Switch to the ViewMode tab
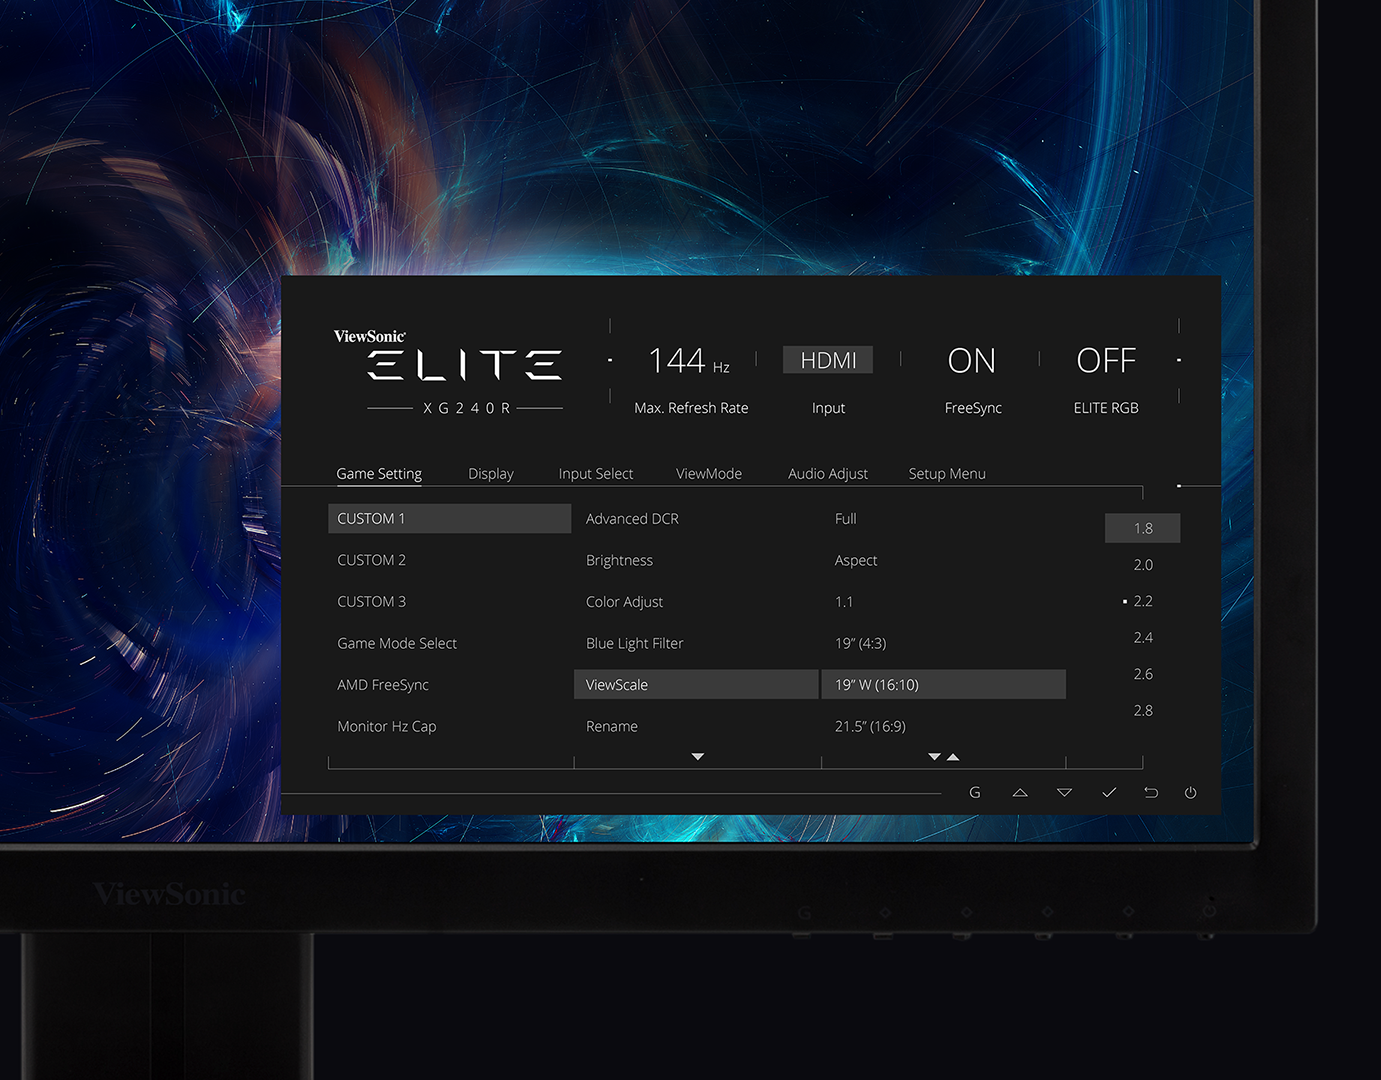Screen dimensions: 1381x1080 [709, 474]
